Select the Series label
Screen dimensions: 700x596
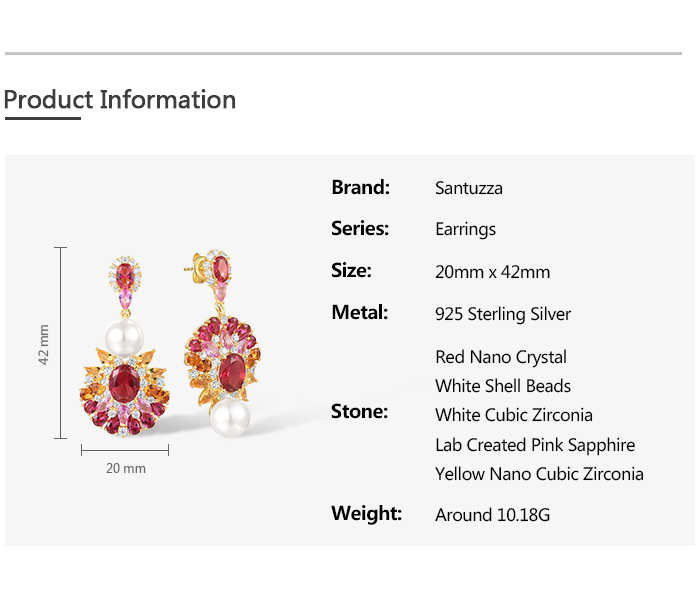pos(360,229)
